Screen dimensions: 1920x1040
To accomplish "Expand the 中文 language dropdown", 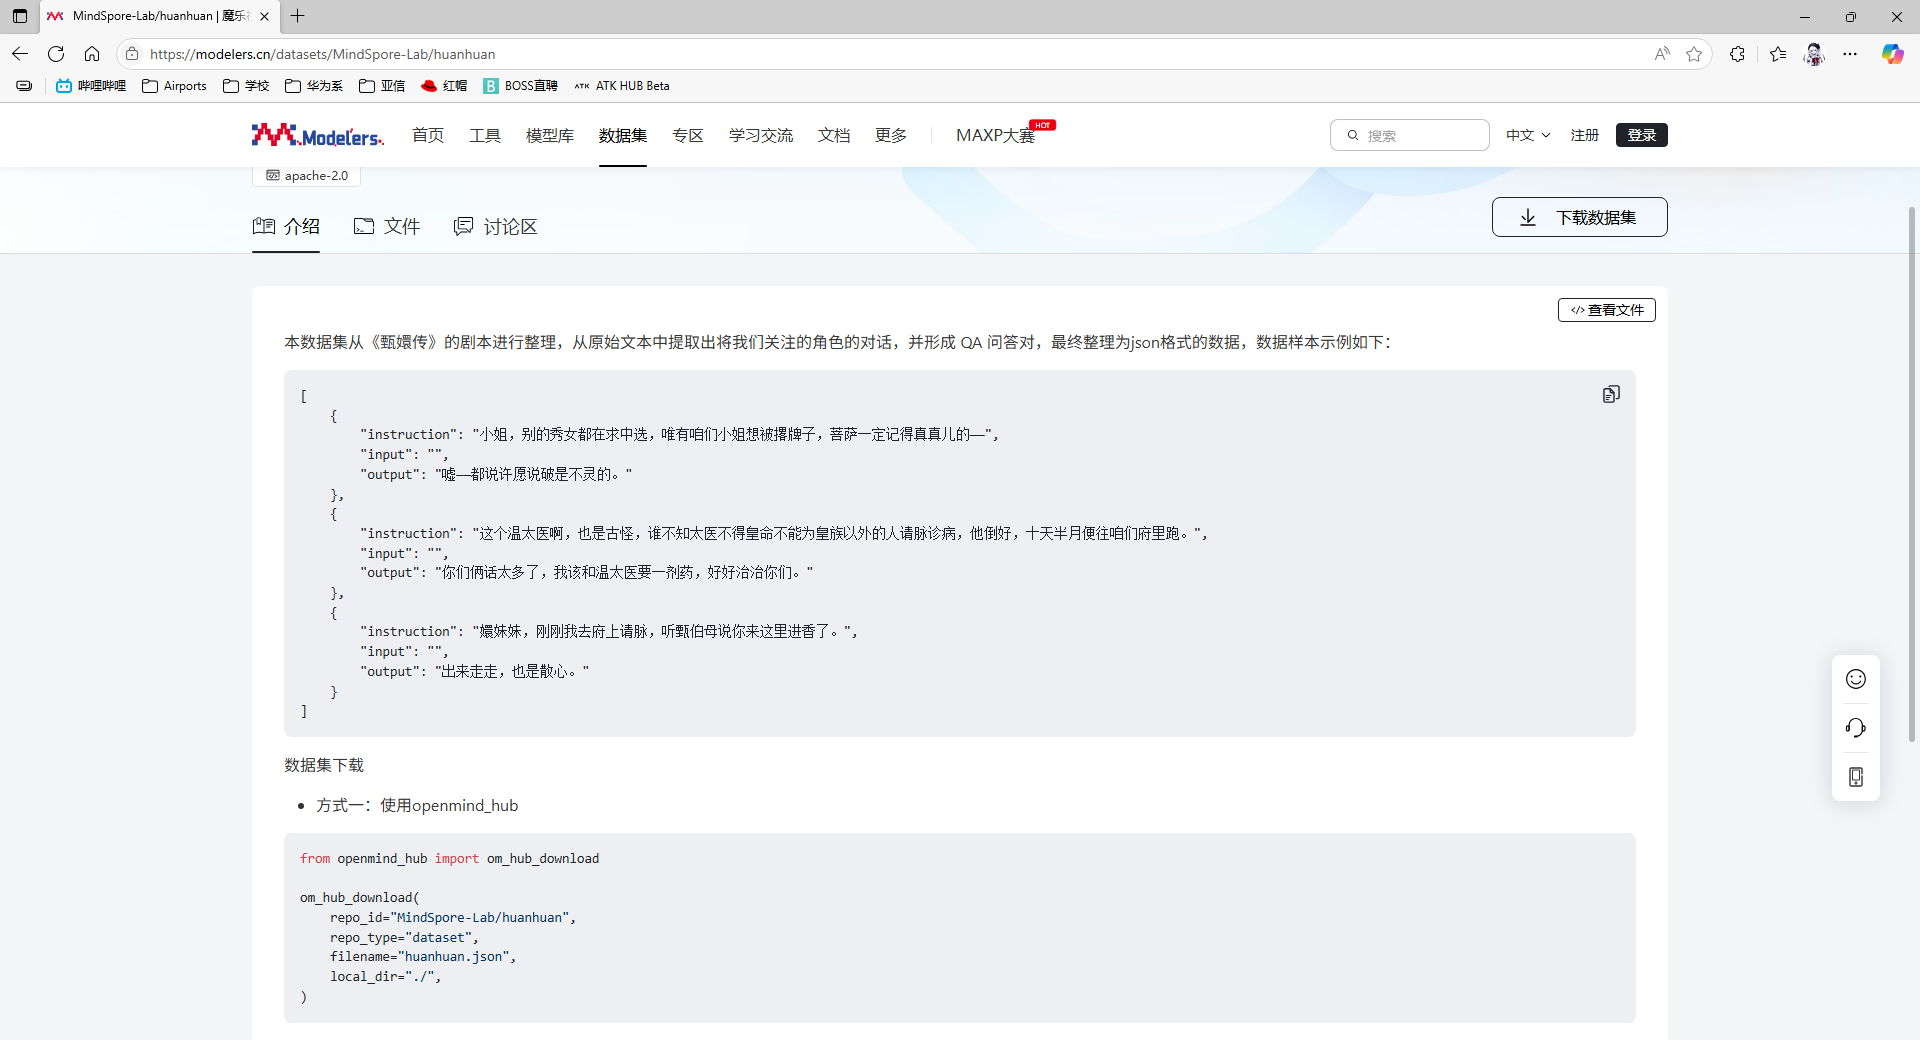I will point(1527,135).
